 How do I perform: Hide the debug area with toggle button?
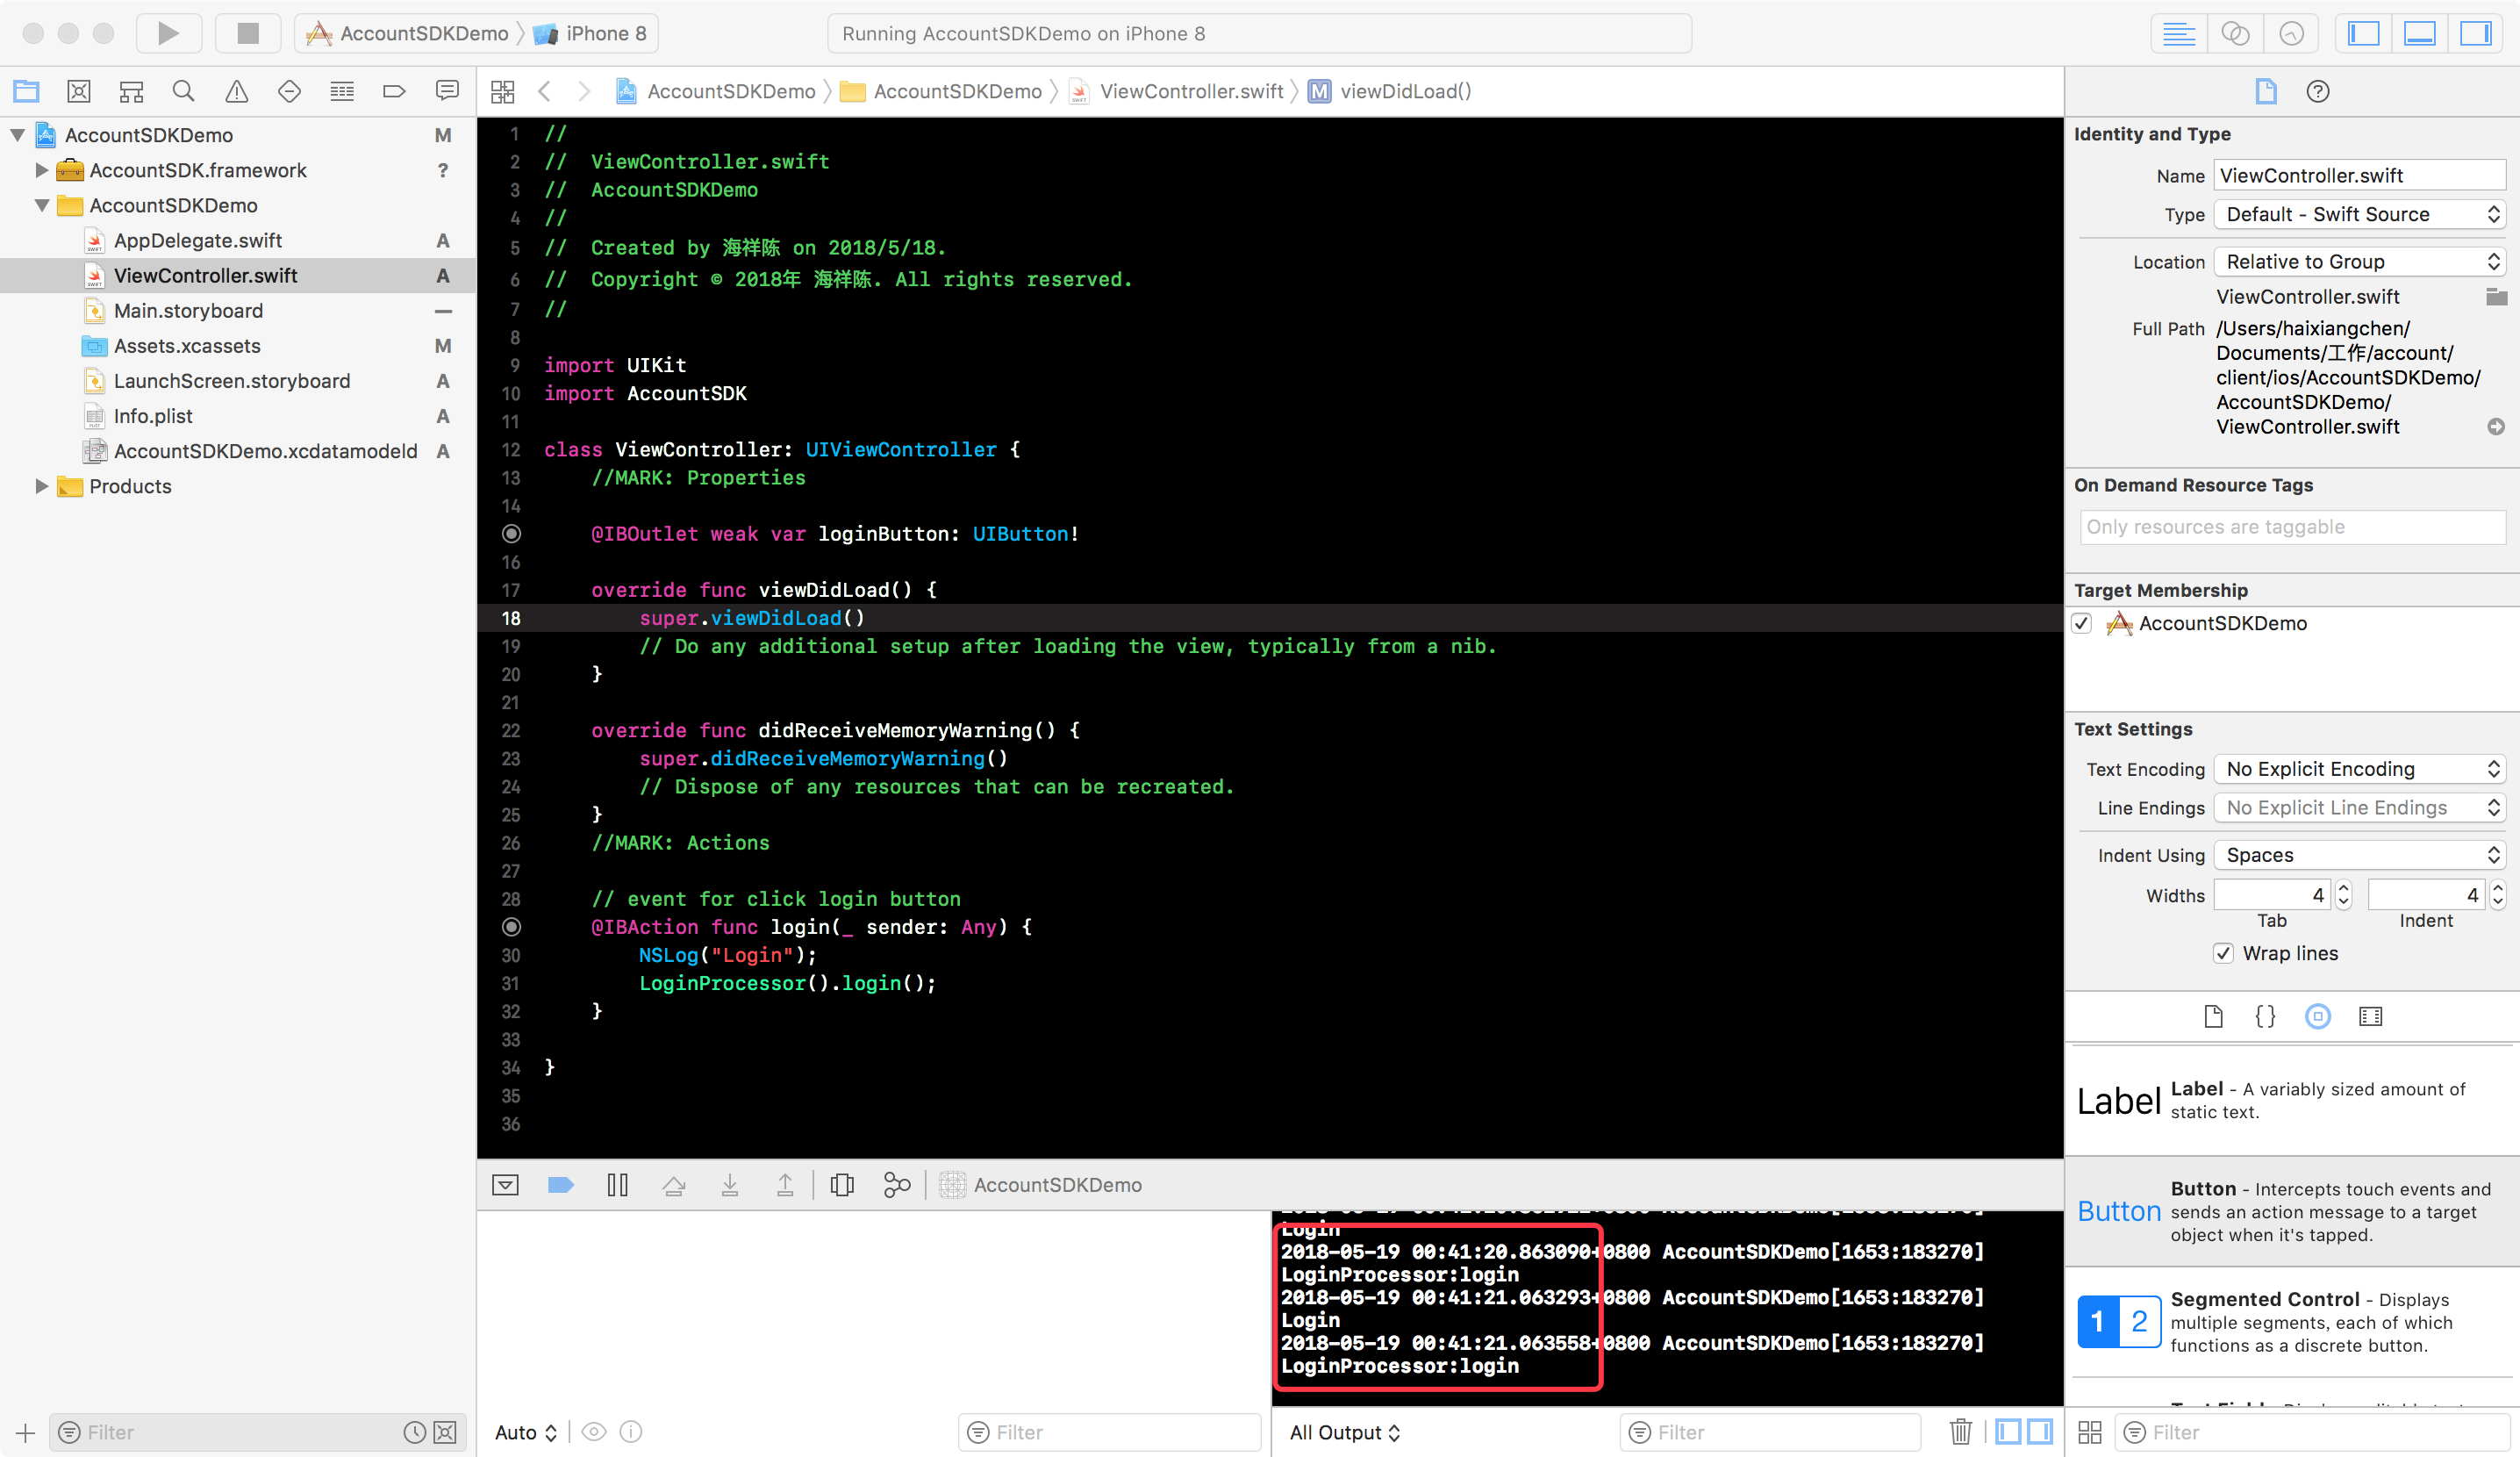(505, 1184)
